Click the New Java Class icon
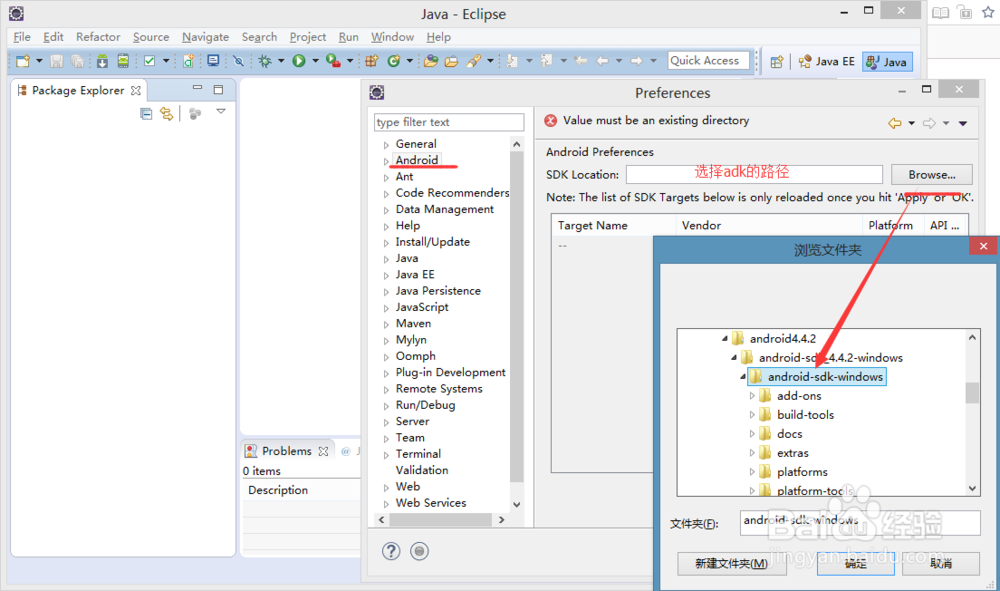 point(394,61)
